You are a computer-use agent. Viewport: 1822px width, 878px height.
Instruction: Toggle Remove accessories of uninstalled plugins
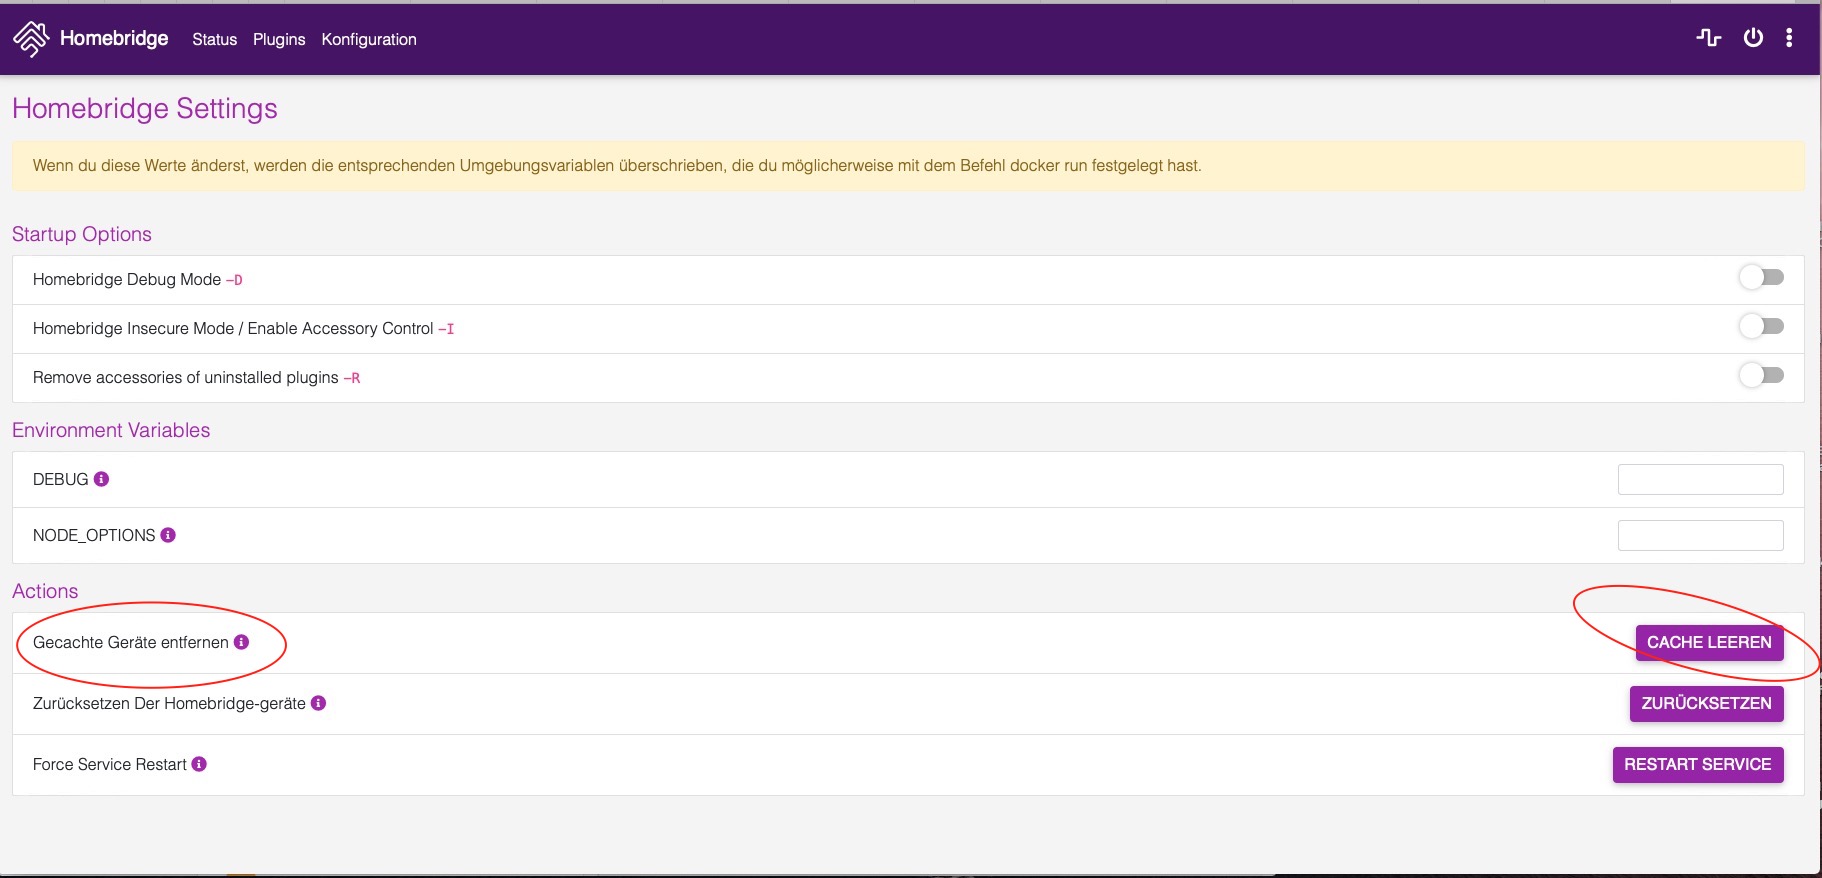pyautogui.click(x=1761, y=375)
